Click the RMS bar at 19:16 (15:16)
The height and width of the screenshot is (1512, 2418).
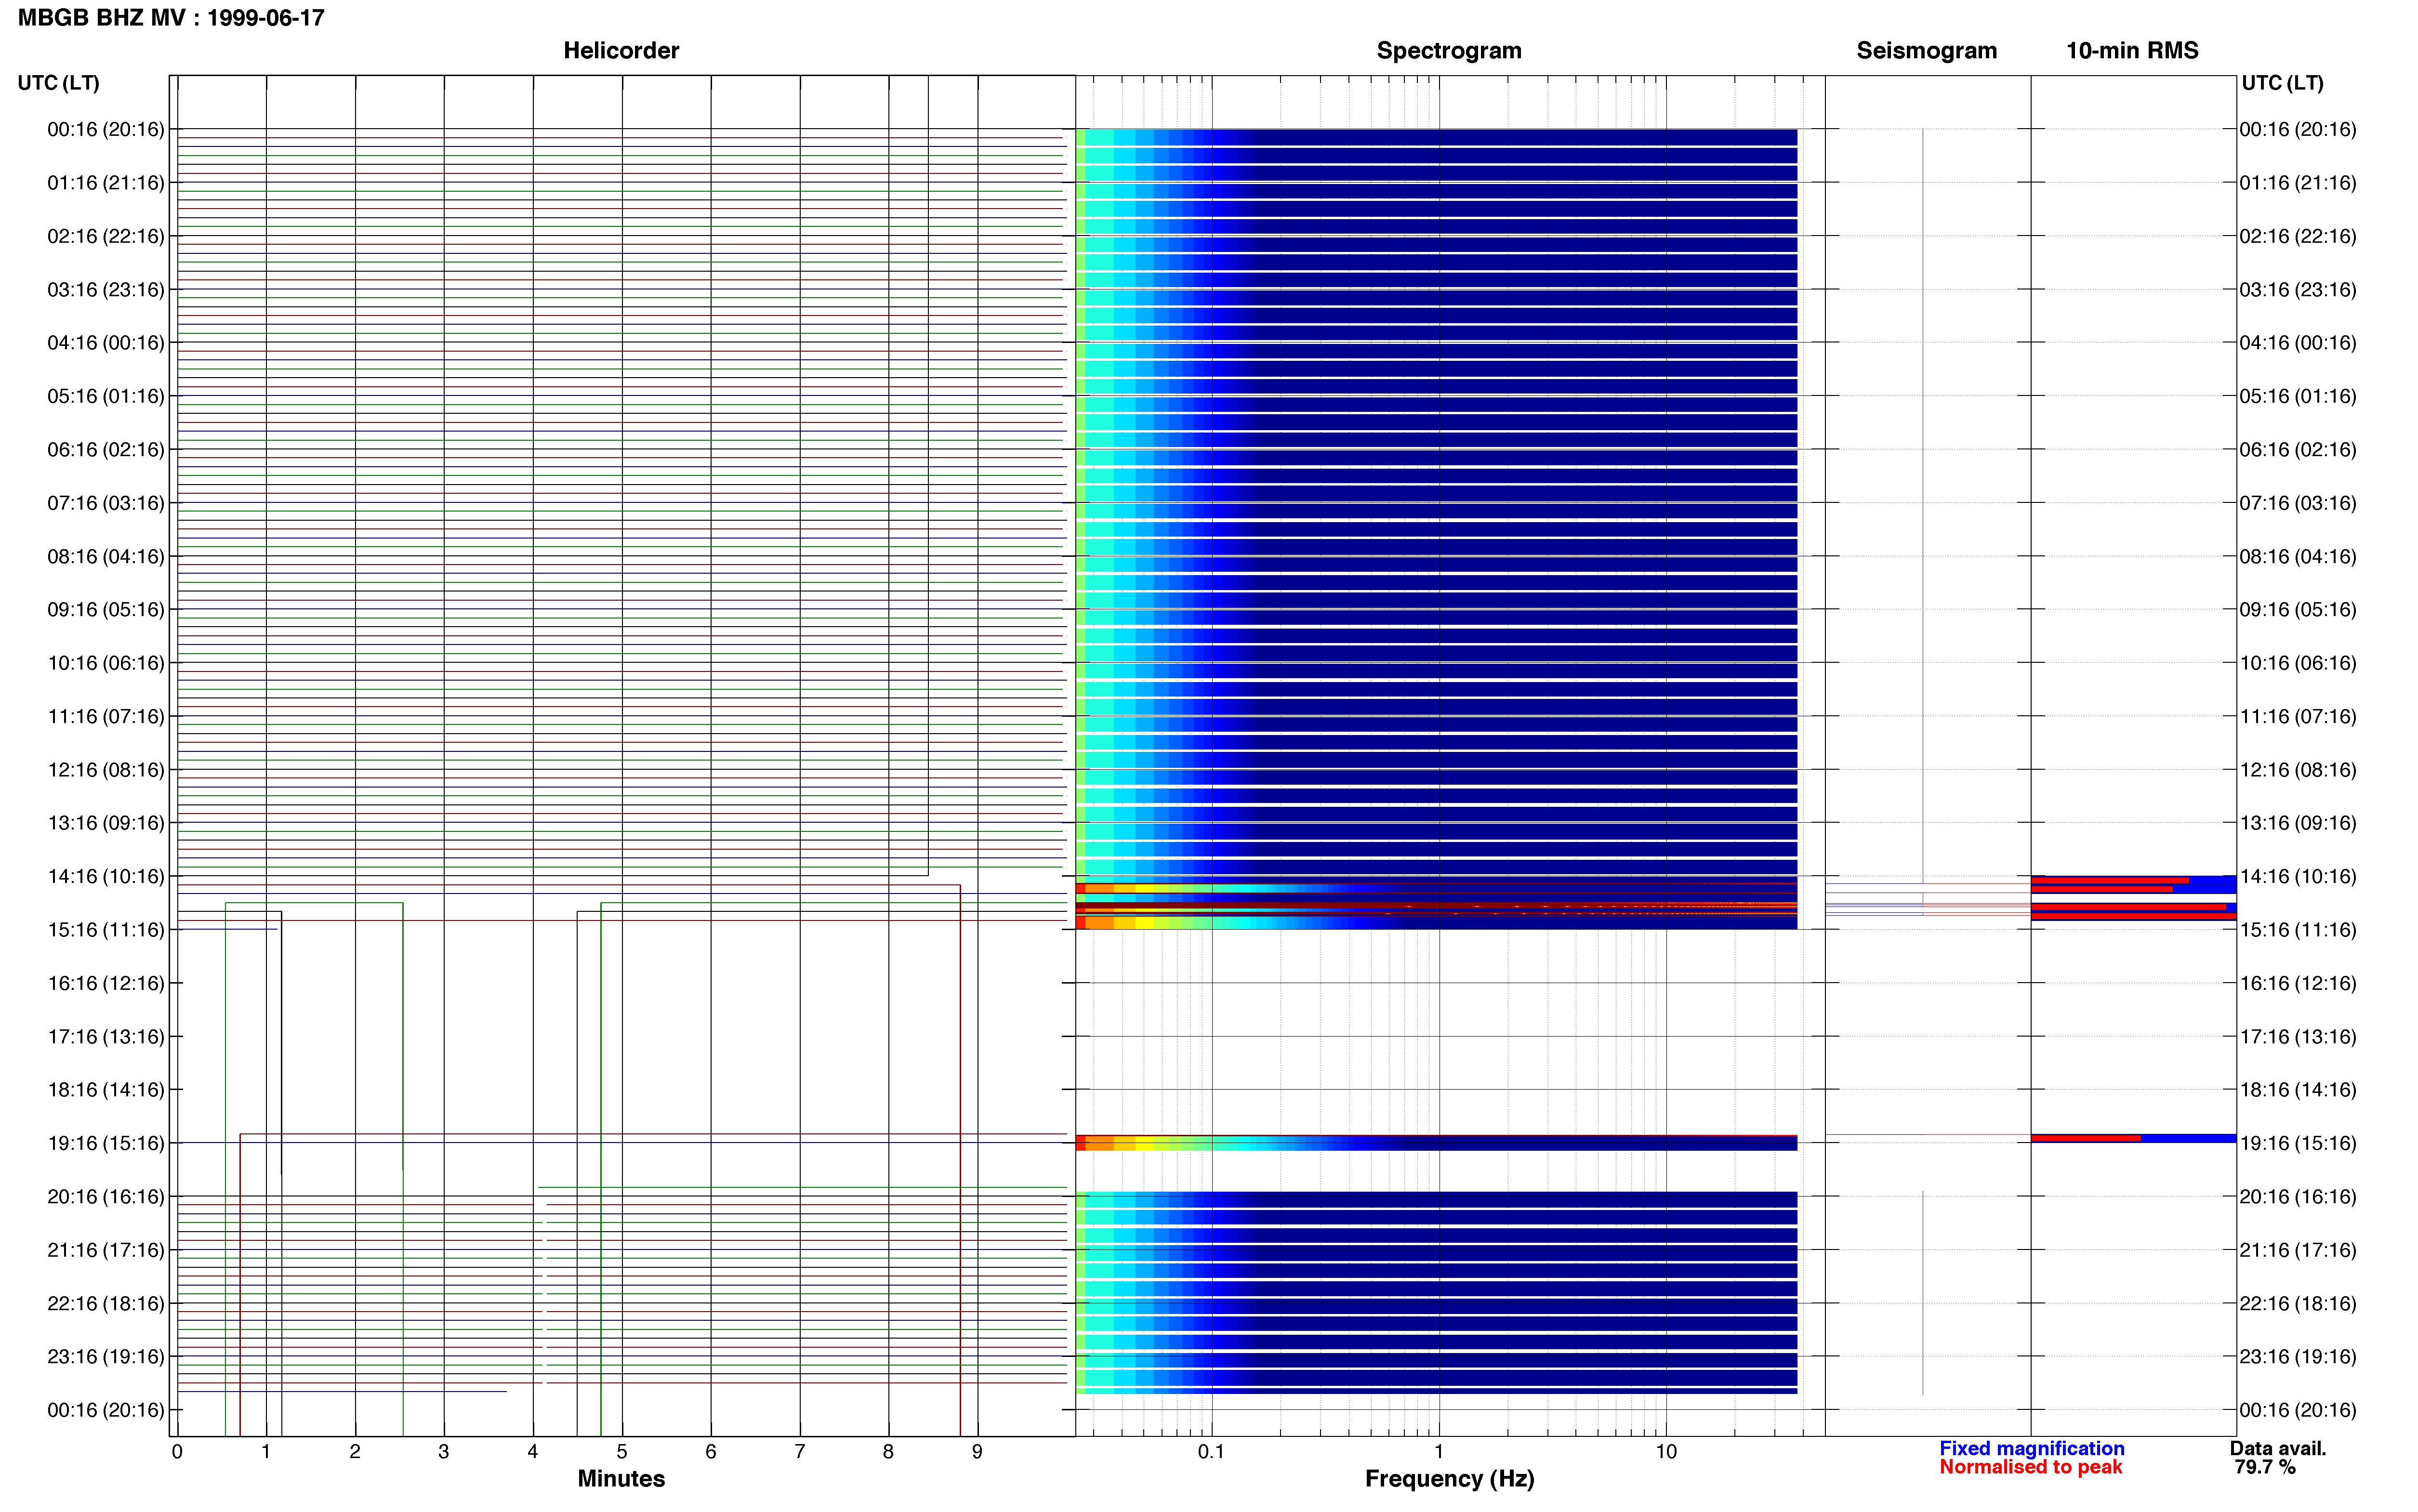(x=2133, y=1138)
